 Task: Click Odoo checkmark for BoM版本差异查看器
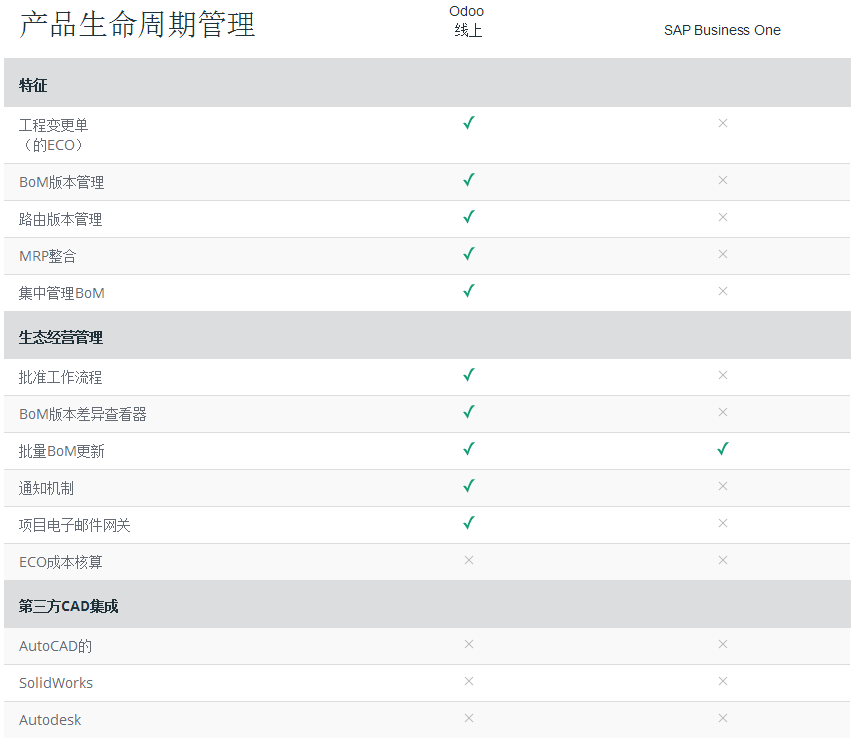(469, 412)
